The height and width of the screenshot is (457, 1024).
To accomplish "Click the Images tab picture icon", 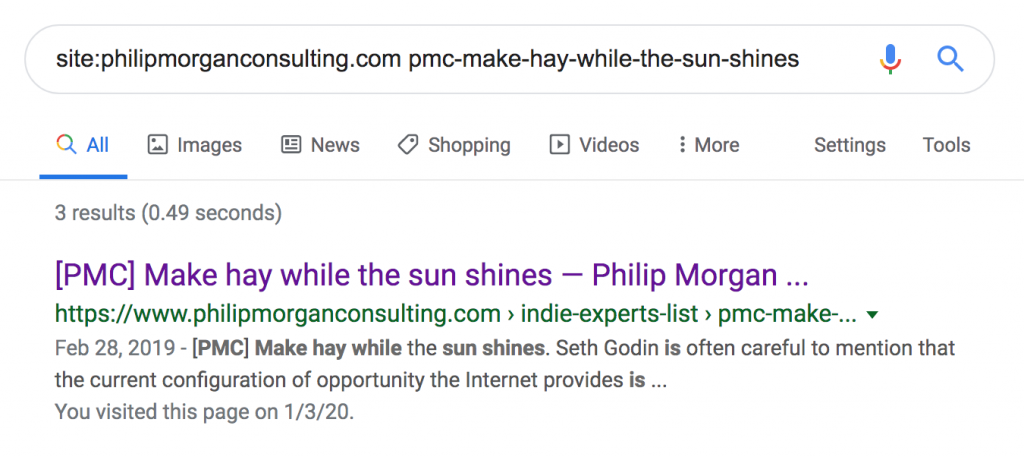I will click(x=157, y=144).
